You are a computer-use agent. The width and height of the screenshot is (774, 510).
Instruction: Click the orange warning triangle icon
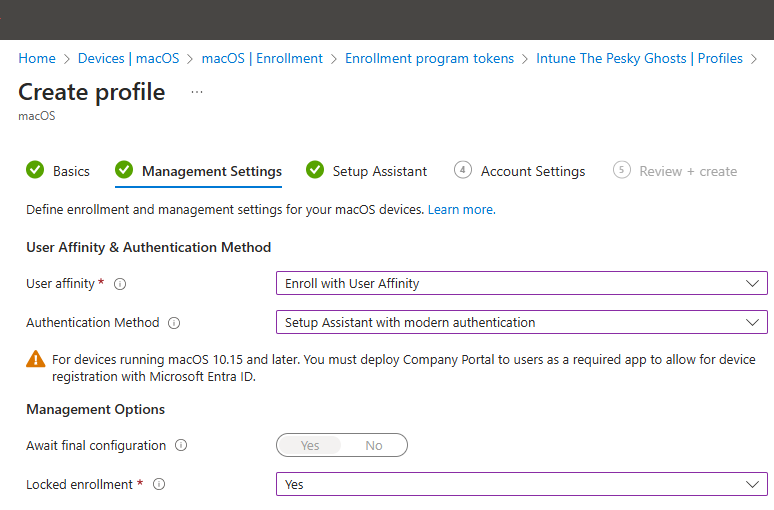click(36, 360)
